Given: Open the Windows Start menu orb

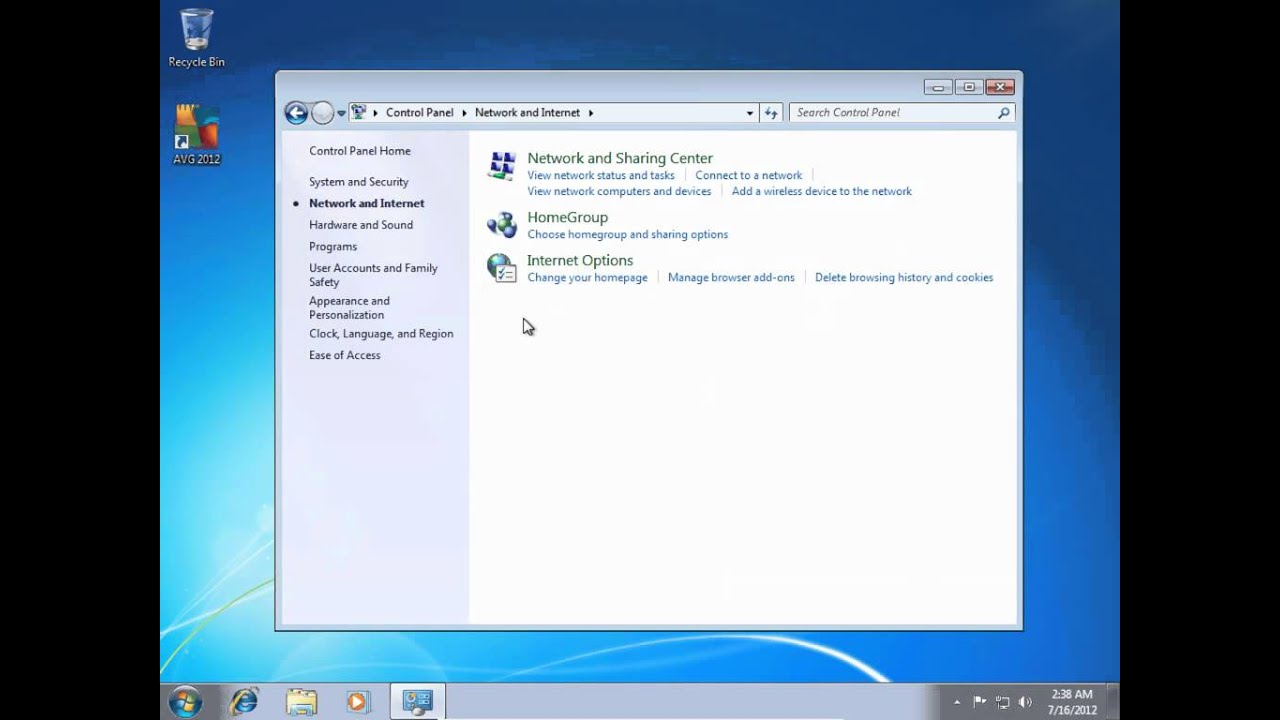Looking at the screenshot, I should (x=185, y=702).
